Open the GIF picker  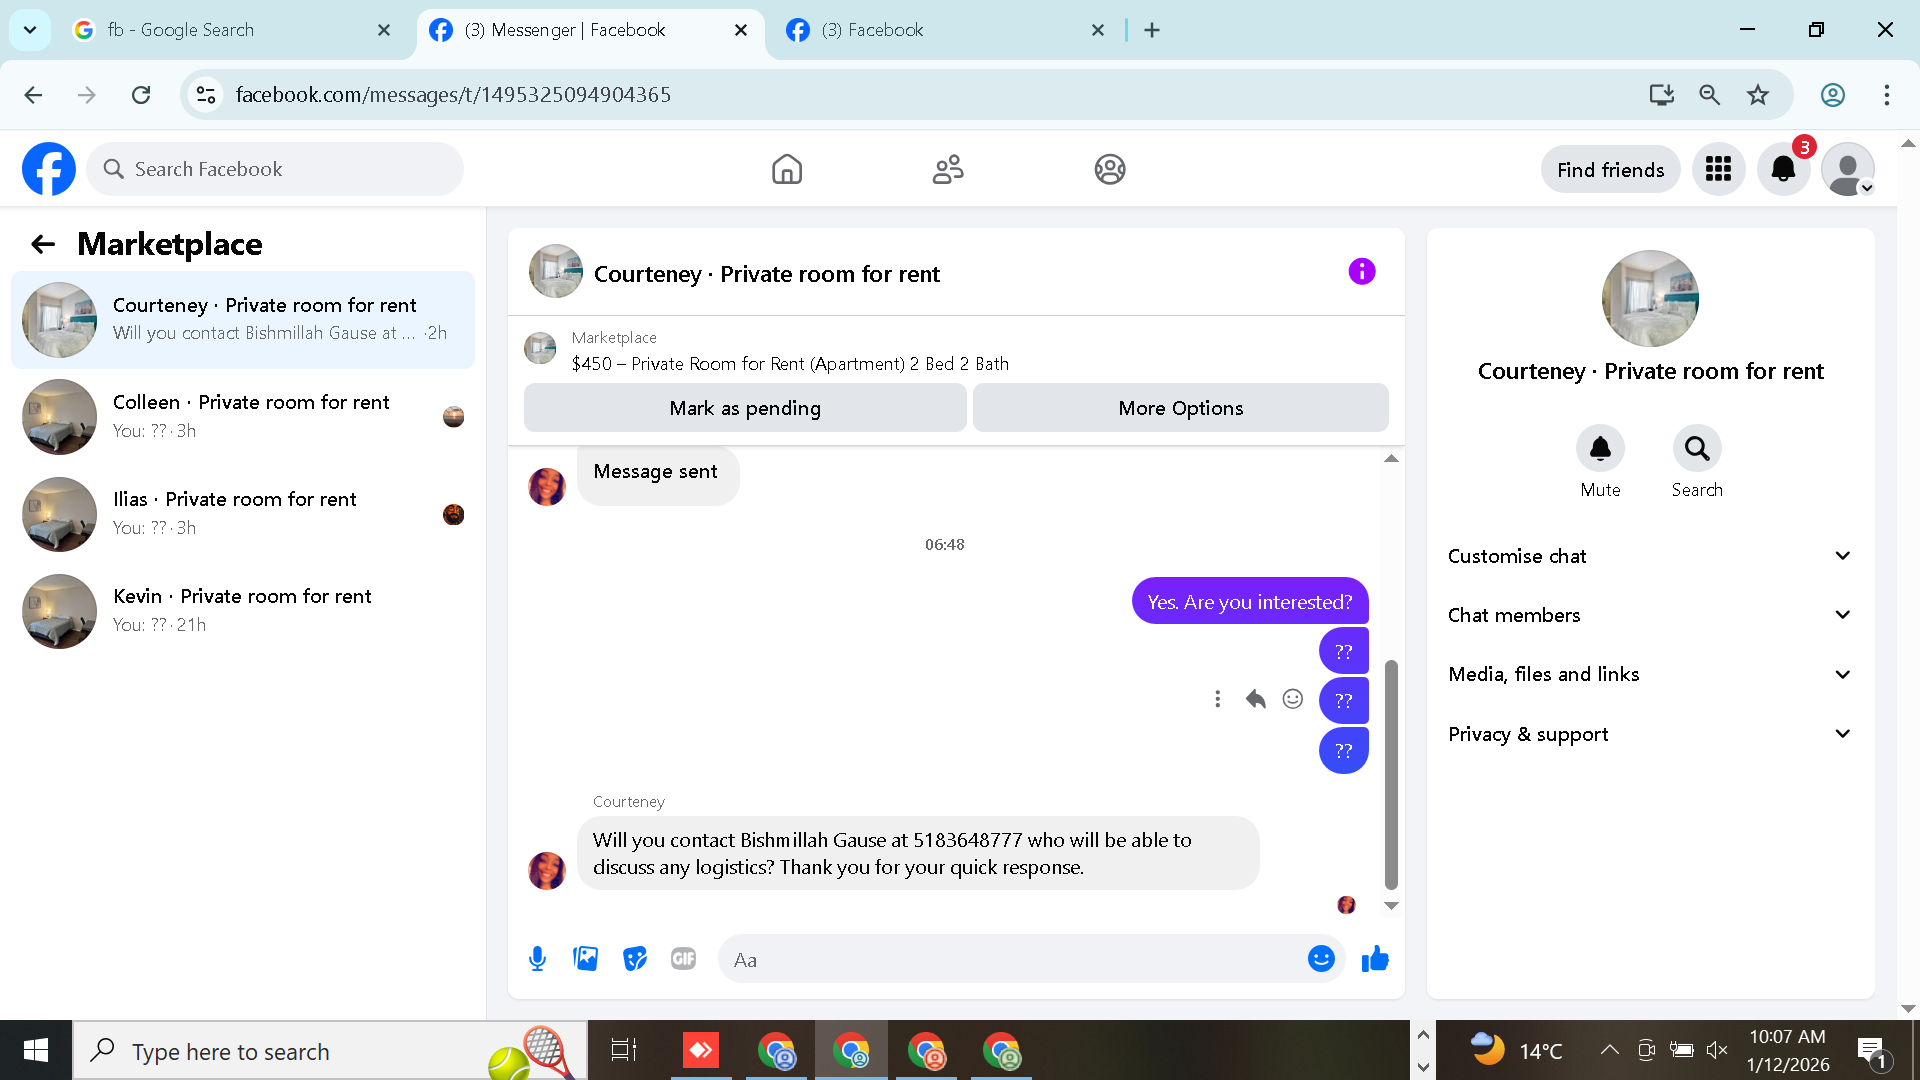[683, 959]
